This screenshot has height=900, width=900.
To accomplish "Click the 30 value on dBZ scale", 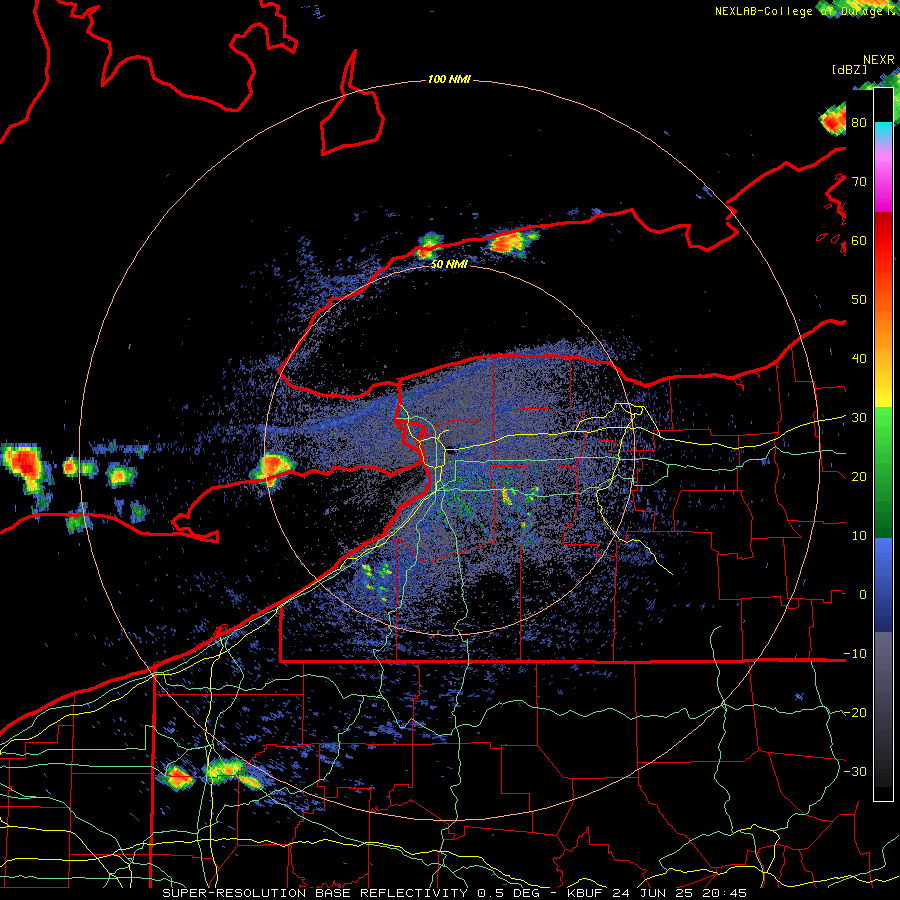I will [x=859, y=417].
